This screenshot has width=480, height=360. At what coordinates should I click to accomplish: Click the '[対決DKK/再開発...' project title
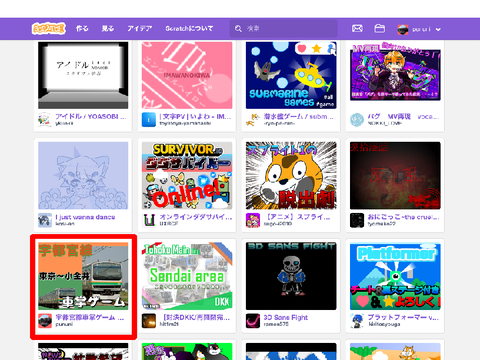195,317
